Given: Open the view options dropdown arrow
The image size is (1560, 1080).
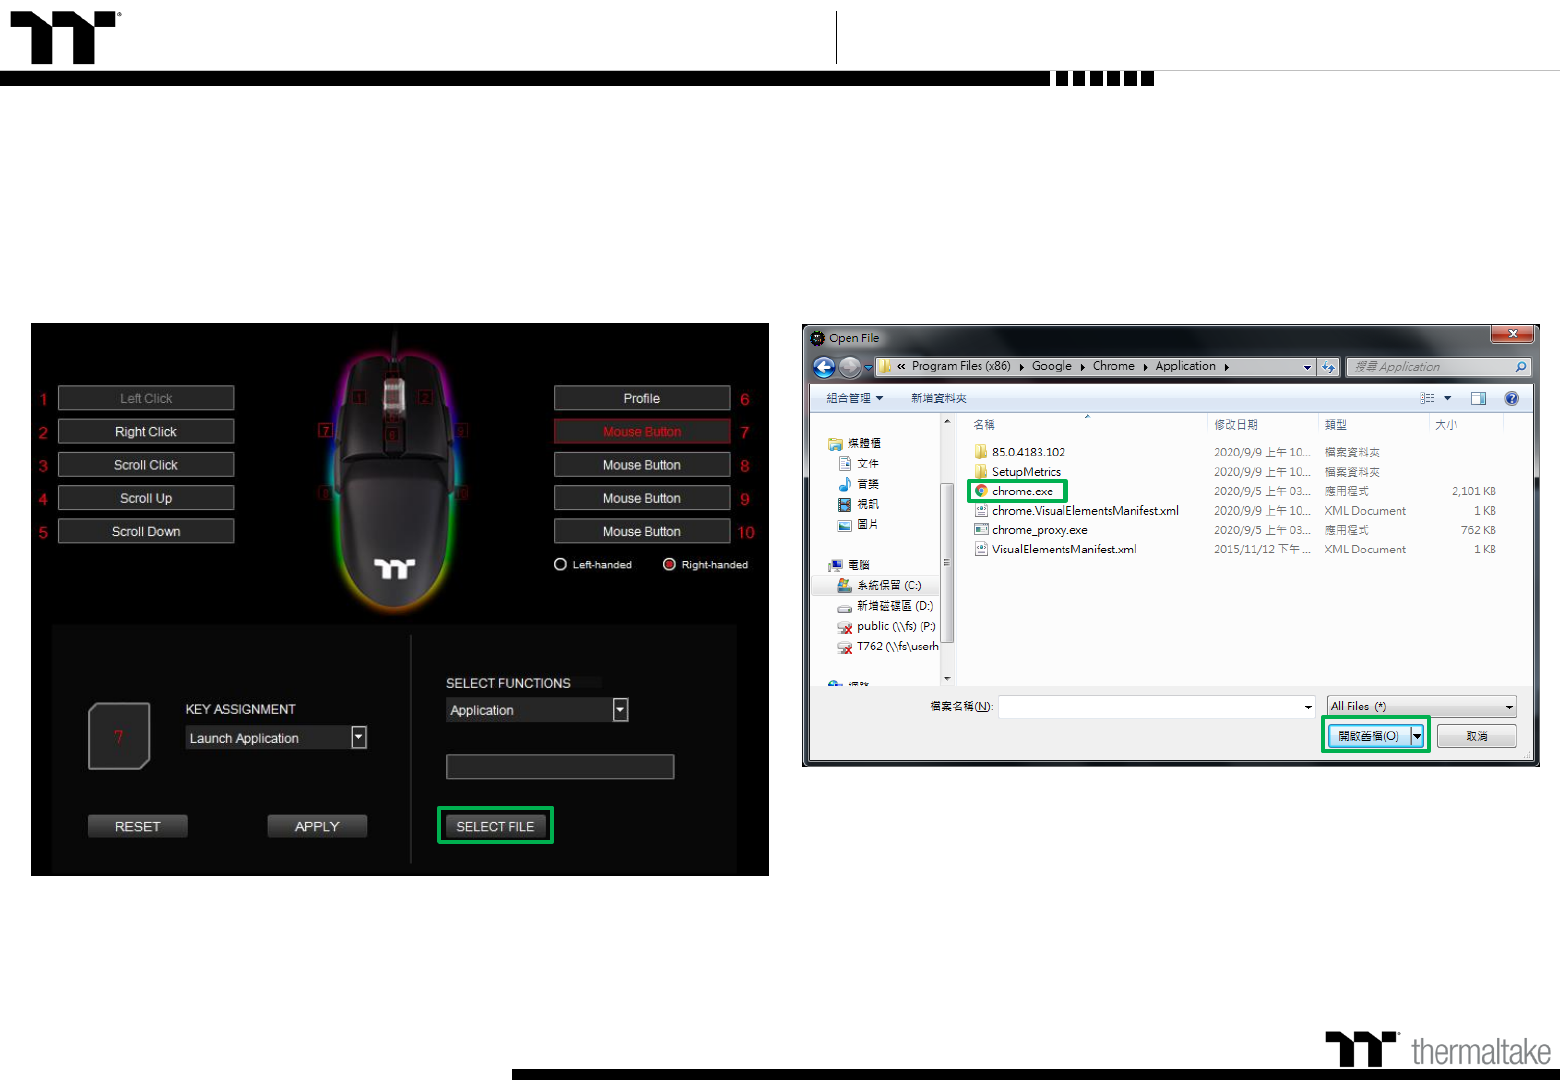Looking at the screenshot, I should (1447, 398).
